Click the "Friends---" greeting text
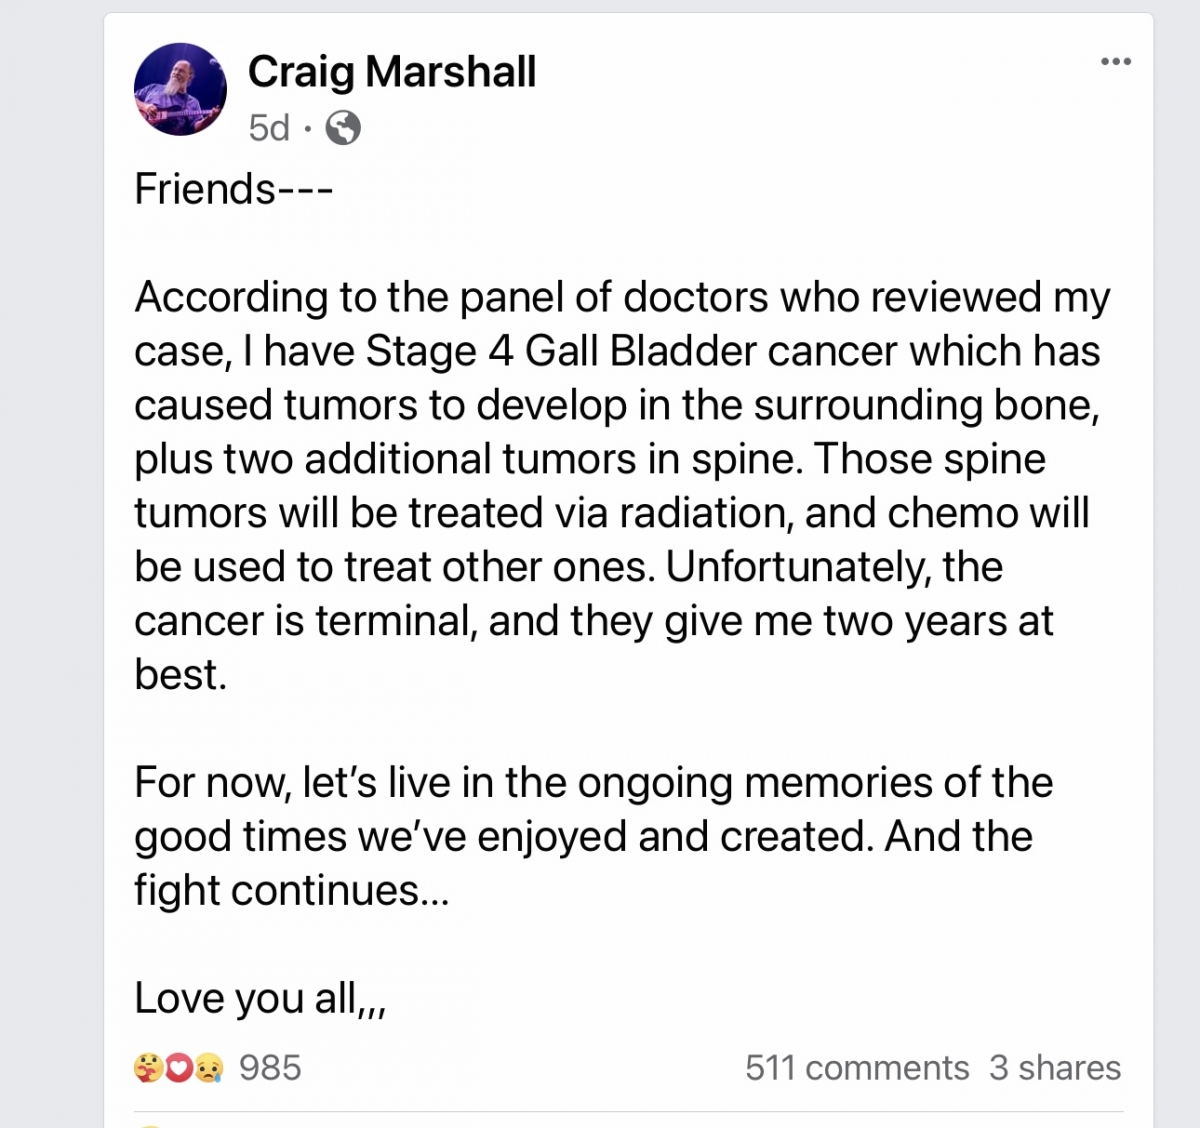Image resolution: width=1200 pixels, height=1128 pixels. pos(233,189)
